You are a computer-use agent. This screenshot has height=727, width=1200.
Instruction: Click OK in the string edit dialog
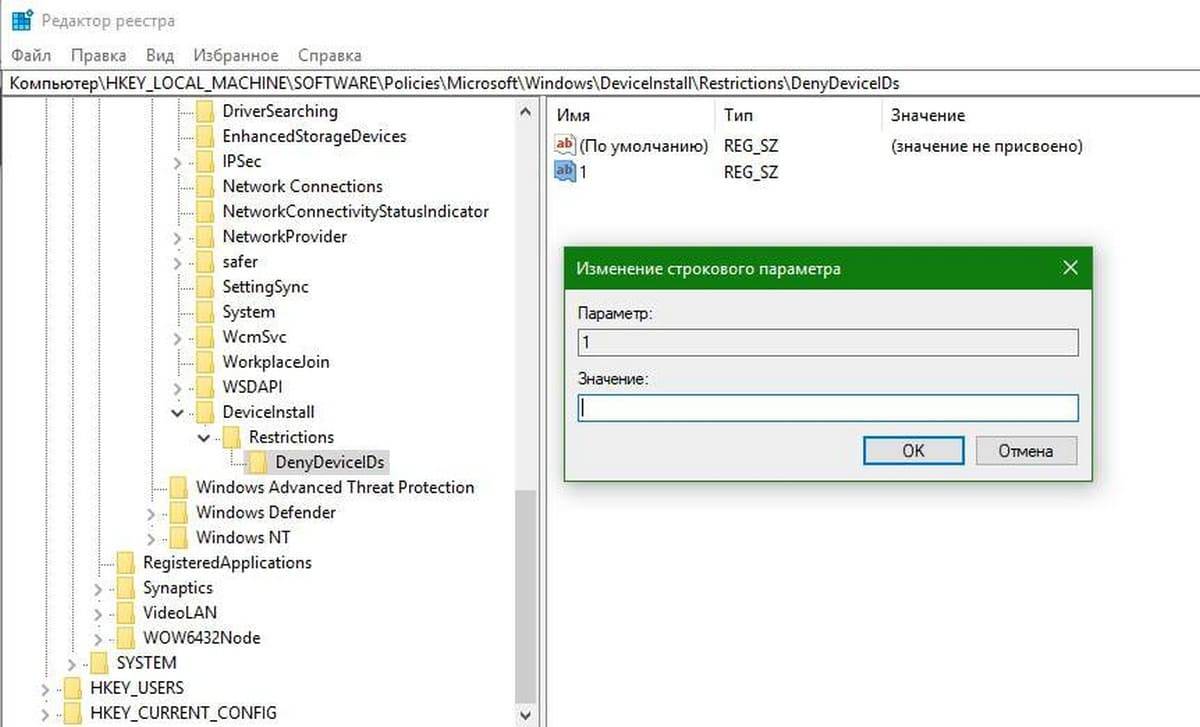913,450
